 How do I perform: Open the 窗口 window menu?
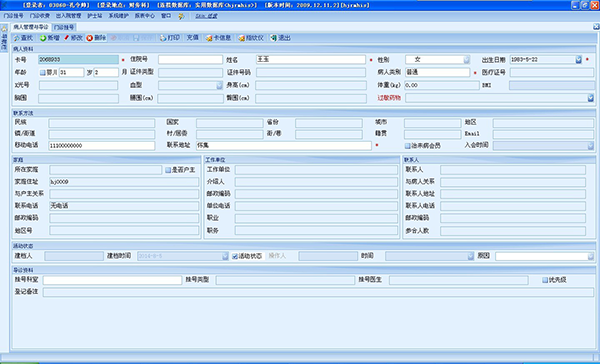click(x=166, y=16)
